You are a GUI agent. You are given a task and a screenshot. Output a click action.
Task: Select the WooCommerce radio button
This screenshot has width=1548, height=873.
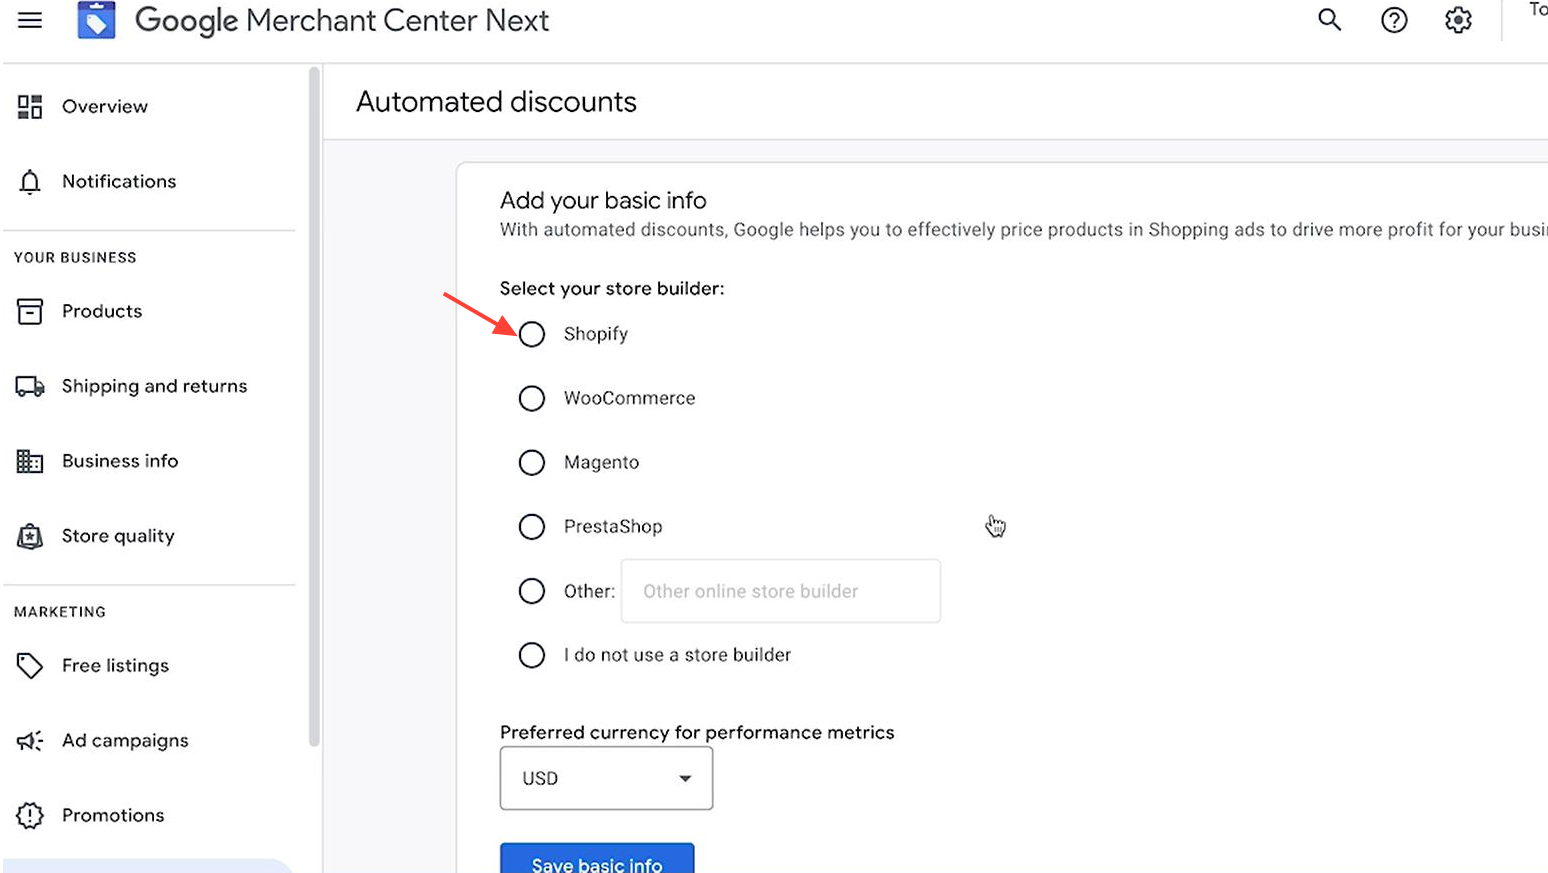pos(532,399)
